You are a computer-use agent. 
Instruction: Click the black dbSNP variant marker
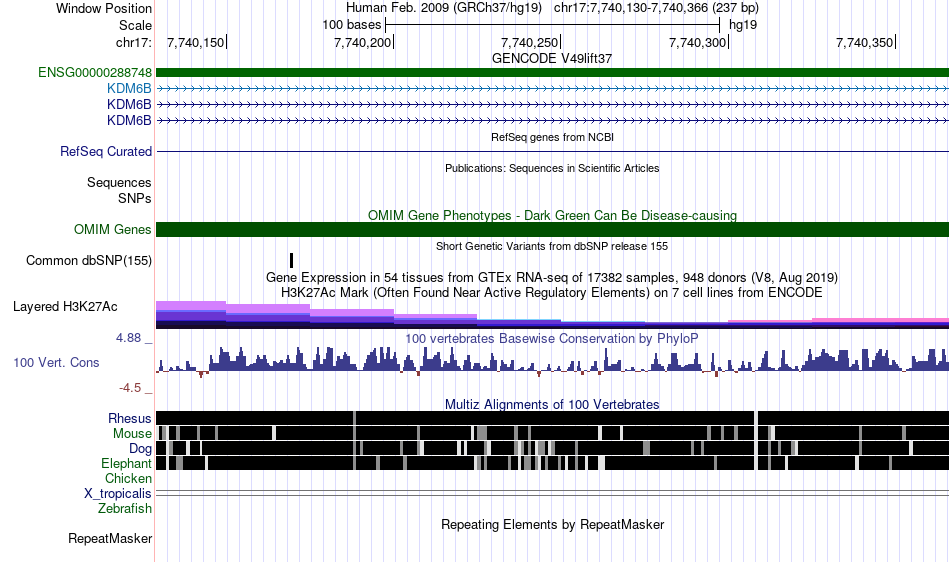(x=291, y=260)
